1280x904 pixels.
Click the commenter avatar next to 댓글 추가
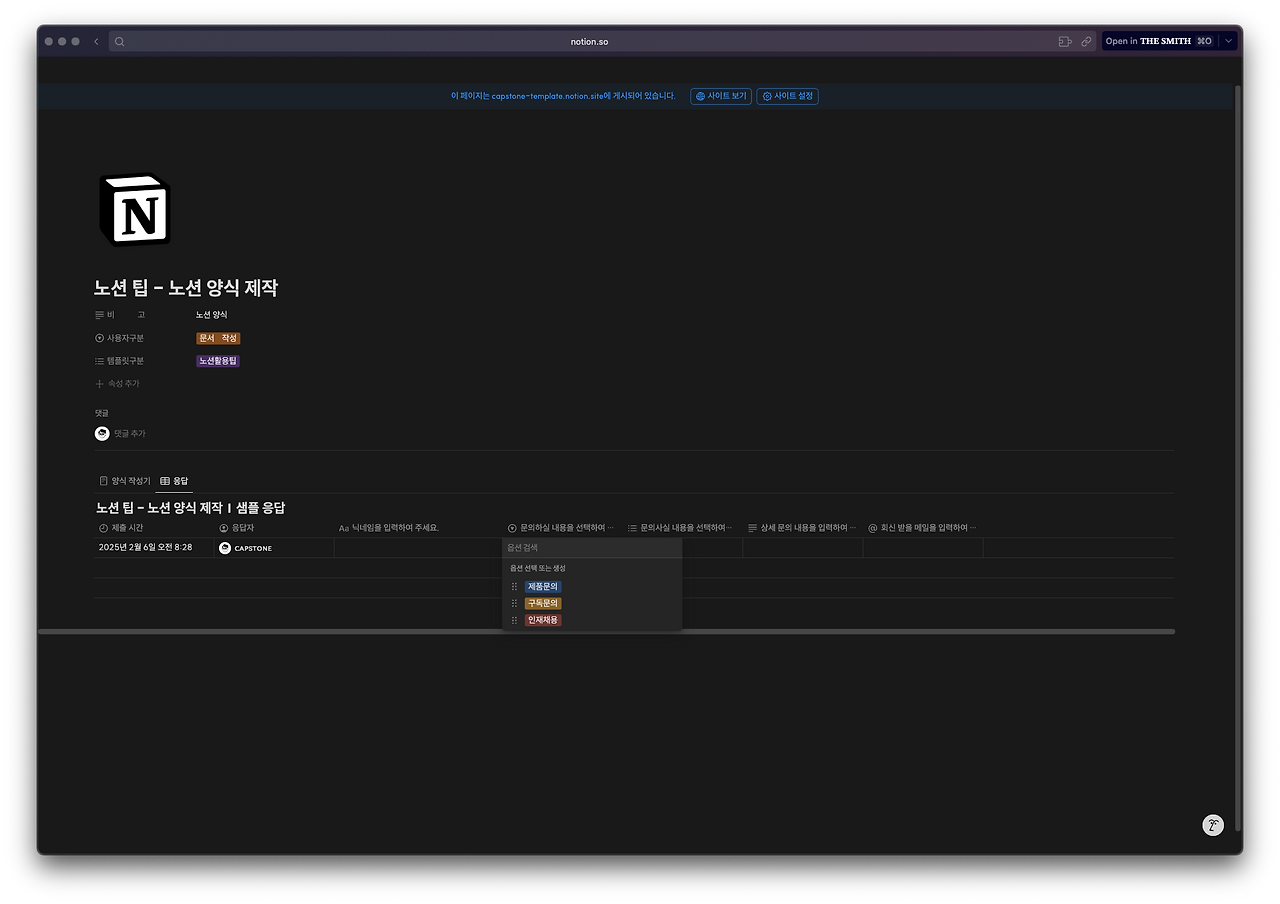tap(102, 433)
